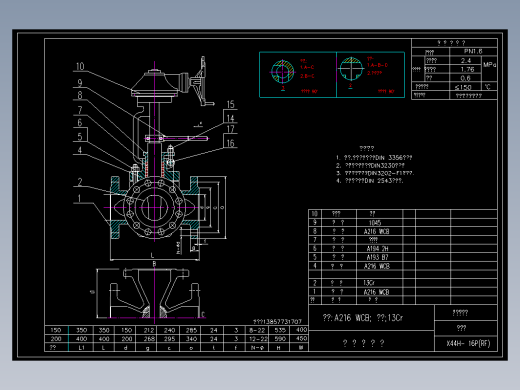Click the d header in dimension table

(x=125, y=348)
